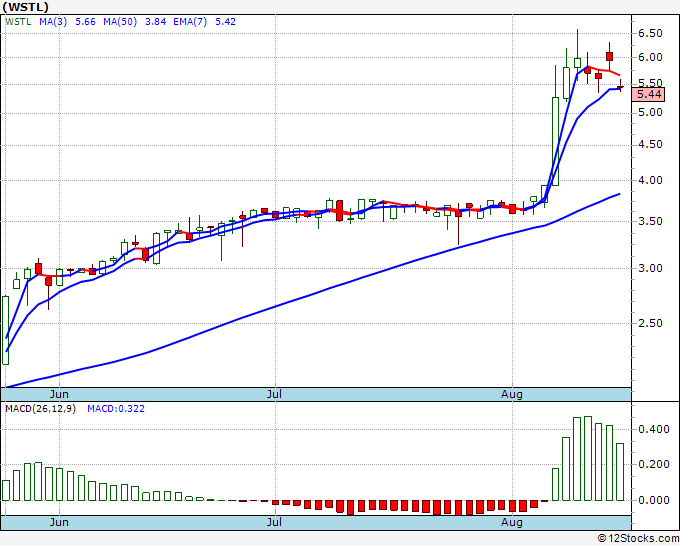Click the 0.200 MACD axis label
This screenshot has width=680, height=546.
point(654,464)
